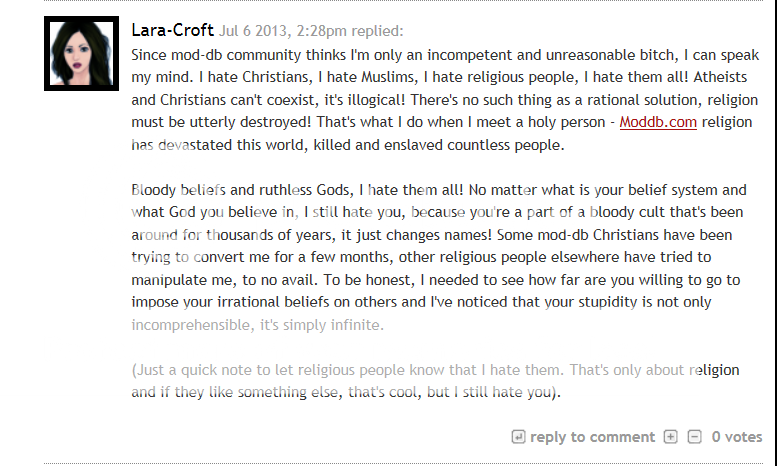Click the line starting 'around for thousands of years'
777x466 pixels.
(438, 235)
